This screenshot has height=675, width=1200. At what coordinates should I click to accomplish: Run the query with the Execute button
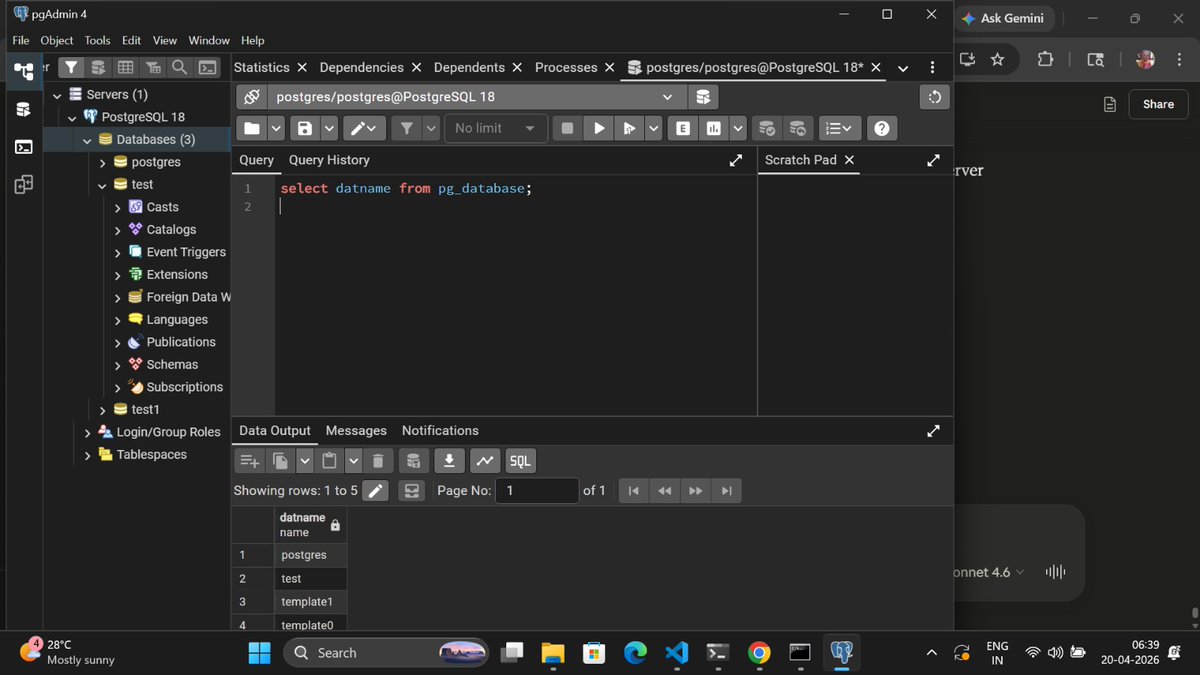point(597,127)
